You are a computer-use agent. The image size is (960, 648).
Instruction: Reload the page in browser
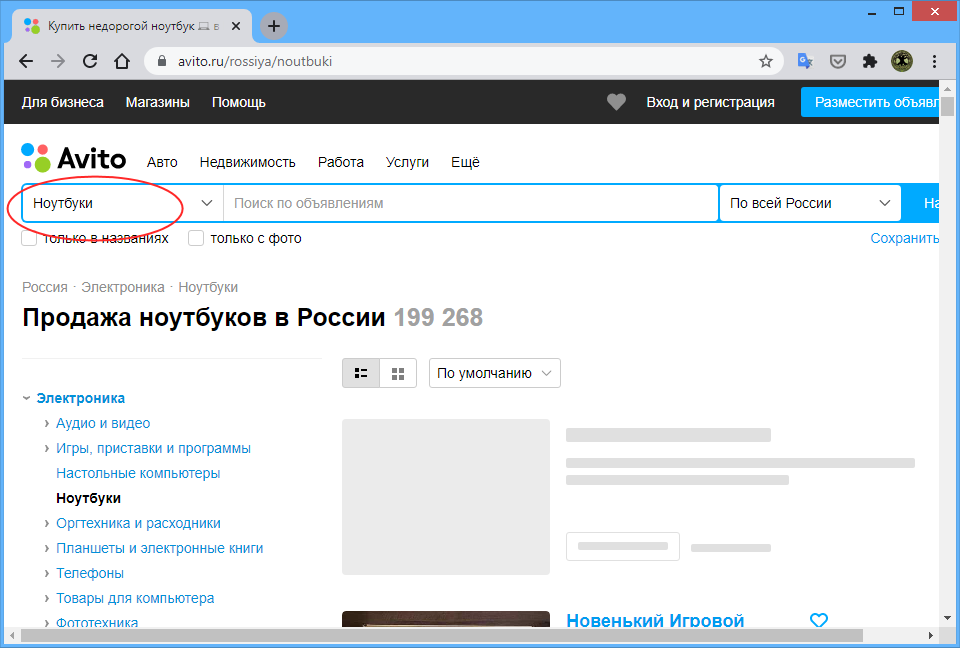(x=90, y=61)
